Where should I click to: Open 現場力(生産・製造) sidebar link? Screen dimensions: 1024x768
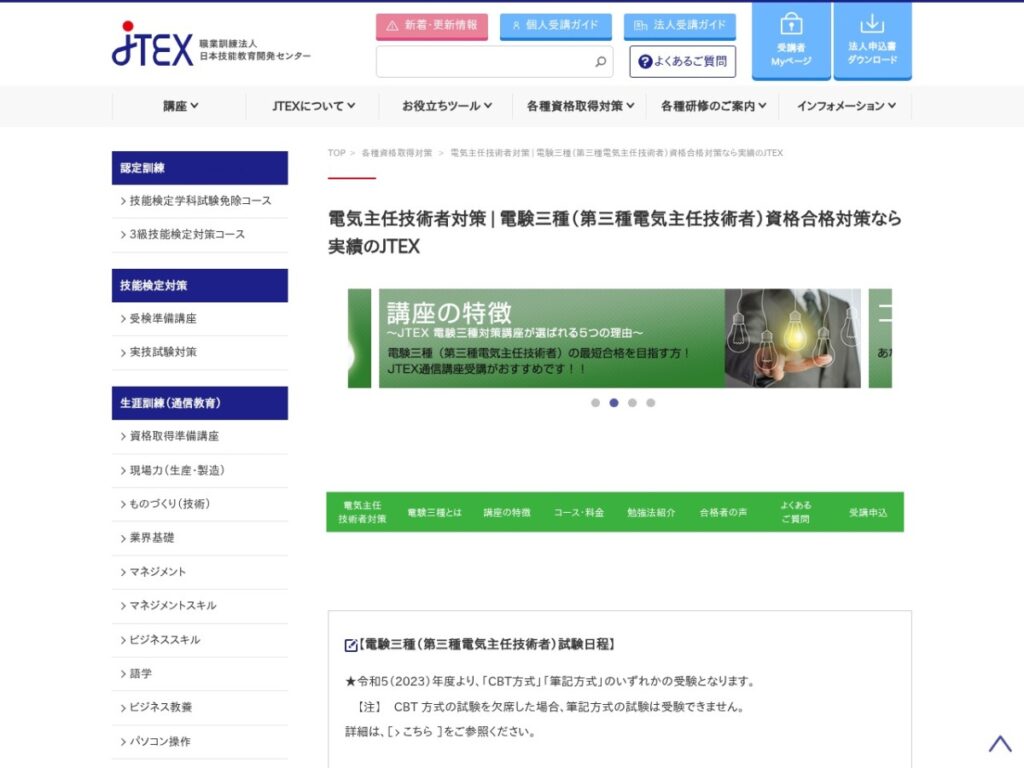tap(200, 470)
